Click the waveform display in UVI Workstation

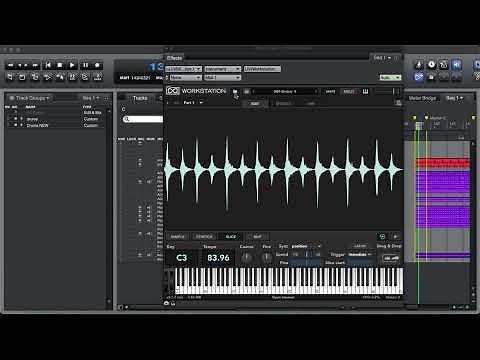284,170
